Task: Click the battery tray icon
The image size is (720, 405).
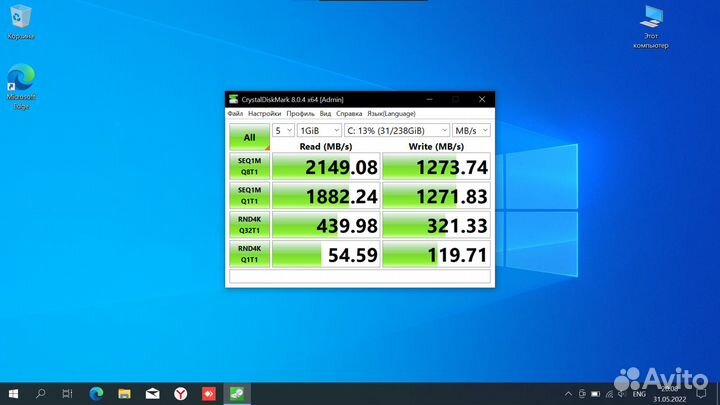Action: click(x=596, y=394)
